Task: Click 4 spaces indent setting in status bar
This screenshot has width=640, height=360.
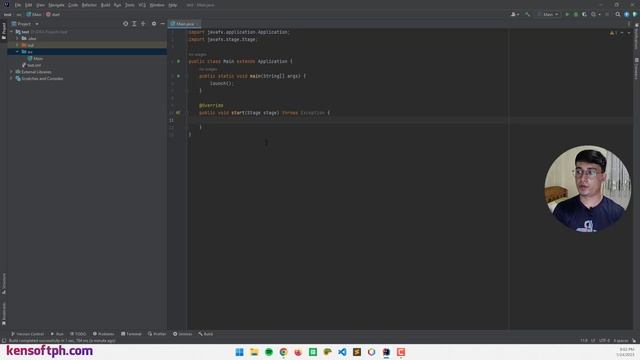Action: click(x=621, y=340)
